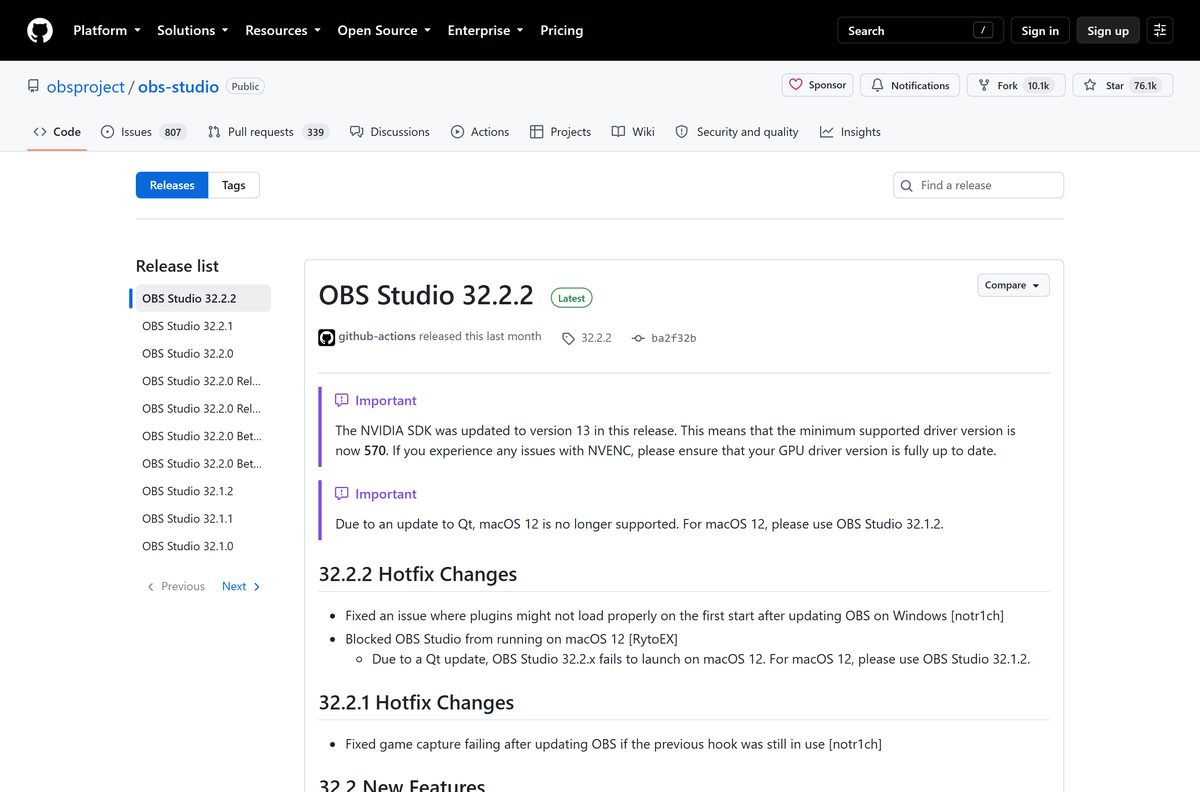Image resolution: width=1200 pixels, height=792 pixels.
Task: Focus the header Search field
Action: (x=920, y=30)
